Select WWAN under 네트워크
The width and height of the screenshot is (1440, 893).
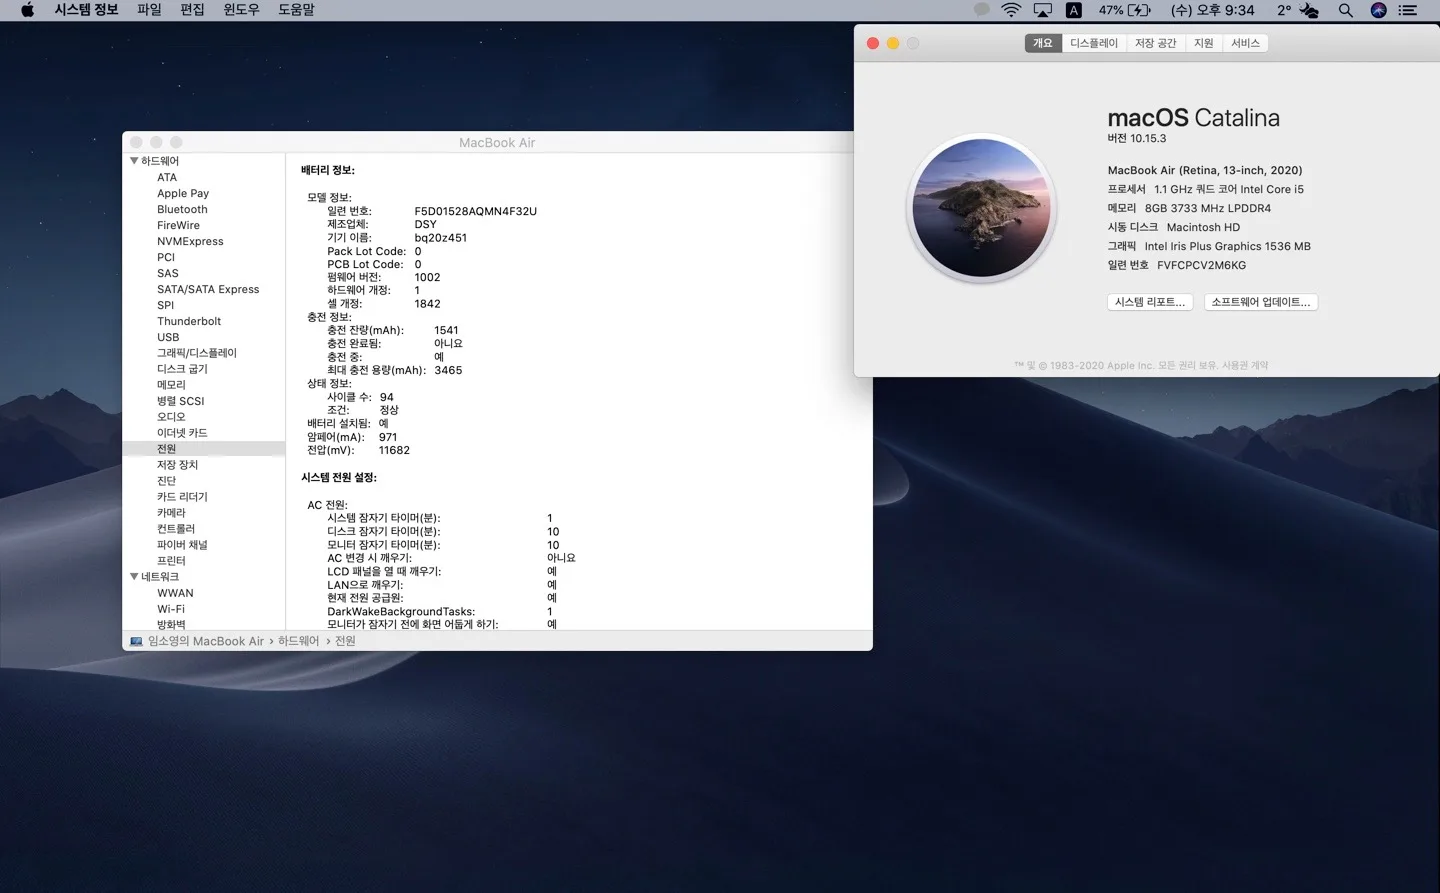click(x=175, y=593)
